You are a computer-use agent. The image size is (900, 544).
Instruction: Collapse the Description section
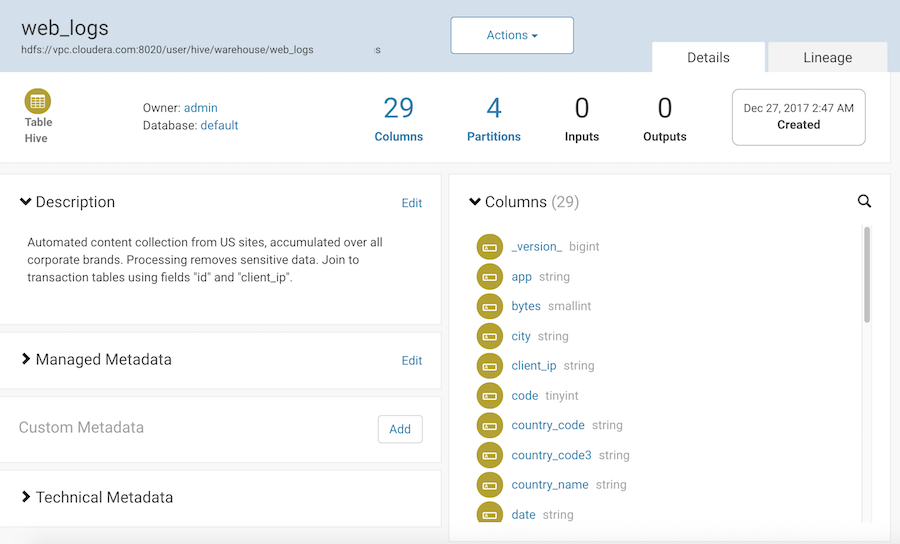coord(26,202)
